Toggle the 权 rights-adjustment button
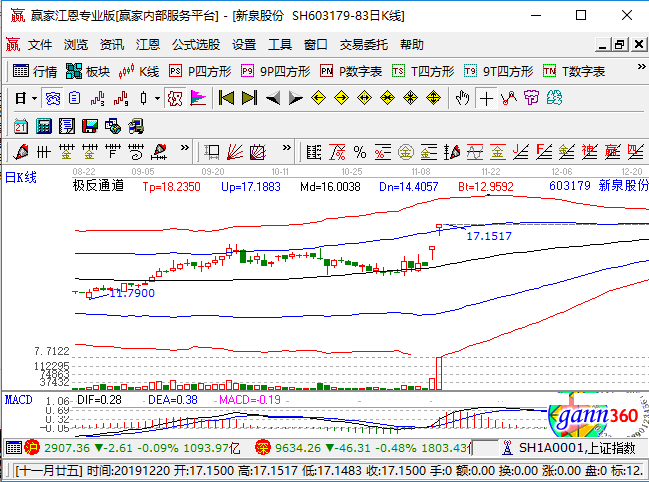The height and width of the screenshot is (482, 649). click(175, 98)
